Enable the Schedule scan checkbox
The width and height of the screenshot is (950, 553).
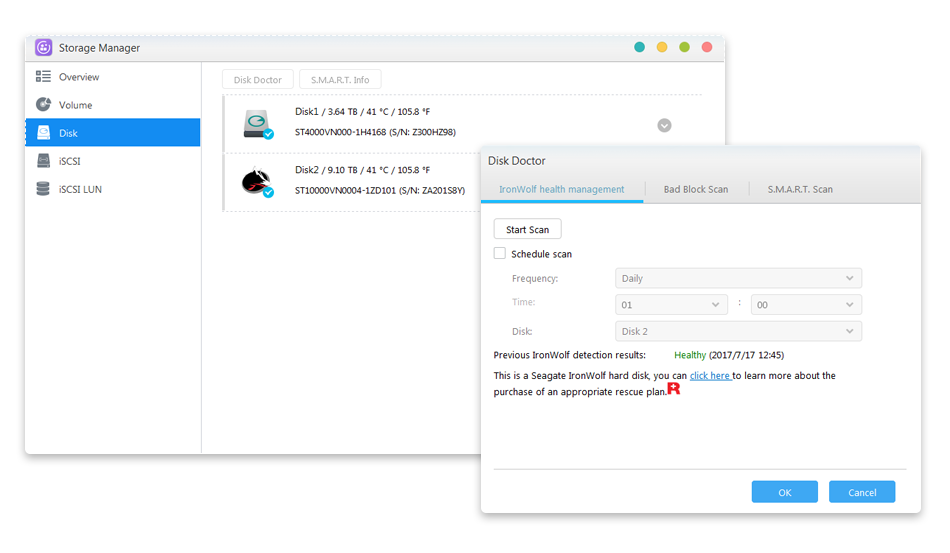pyautogui.click(x=499, y=253)
